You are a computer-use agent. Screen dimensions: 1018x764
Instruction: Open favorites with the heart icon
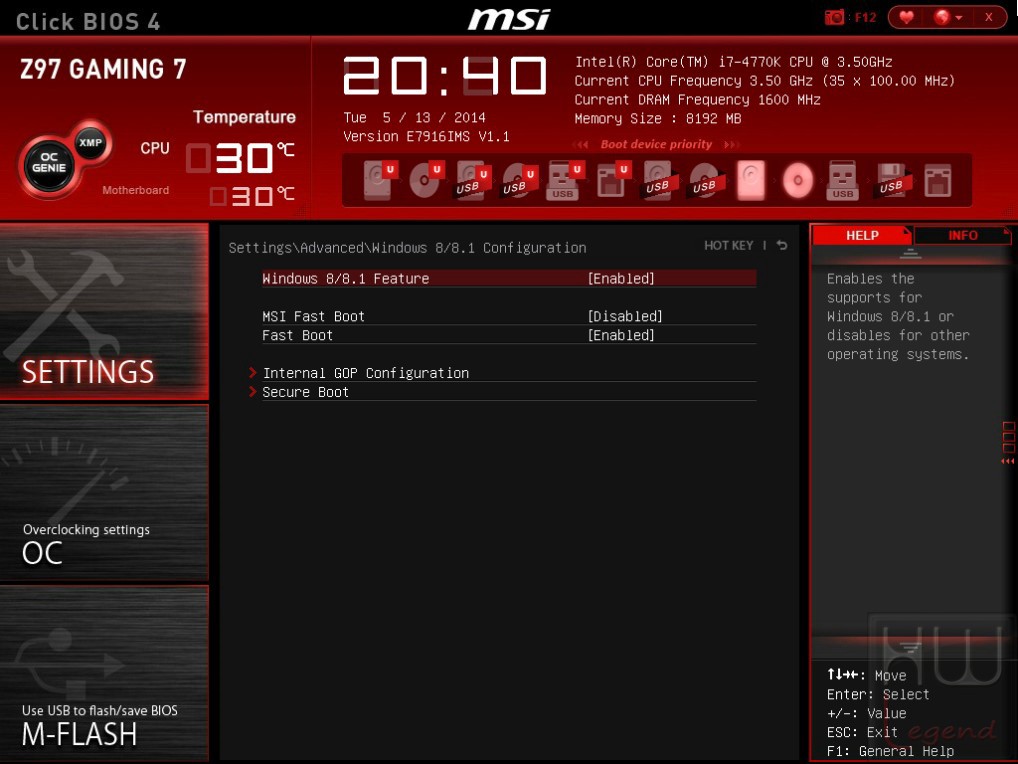[906, 17]
